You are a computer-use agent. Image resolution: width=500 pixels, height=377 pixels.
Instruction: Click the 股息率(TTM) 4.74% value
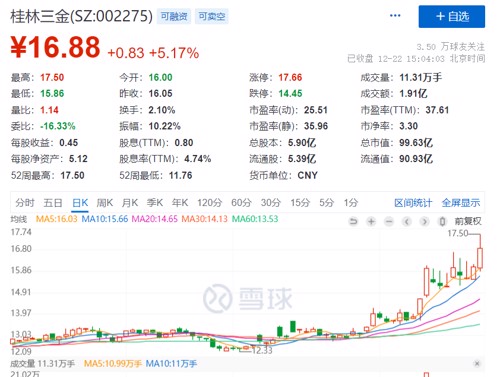coord(198,159)
